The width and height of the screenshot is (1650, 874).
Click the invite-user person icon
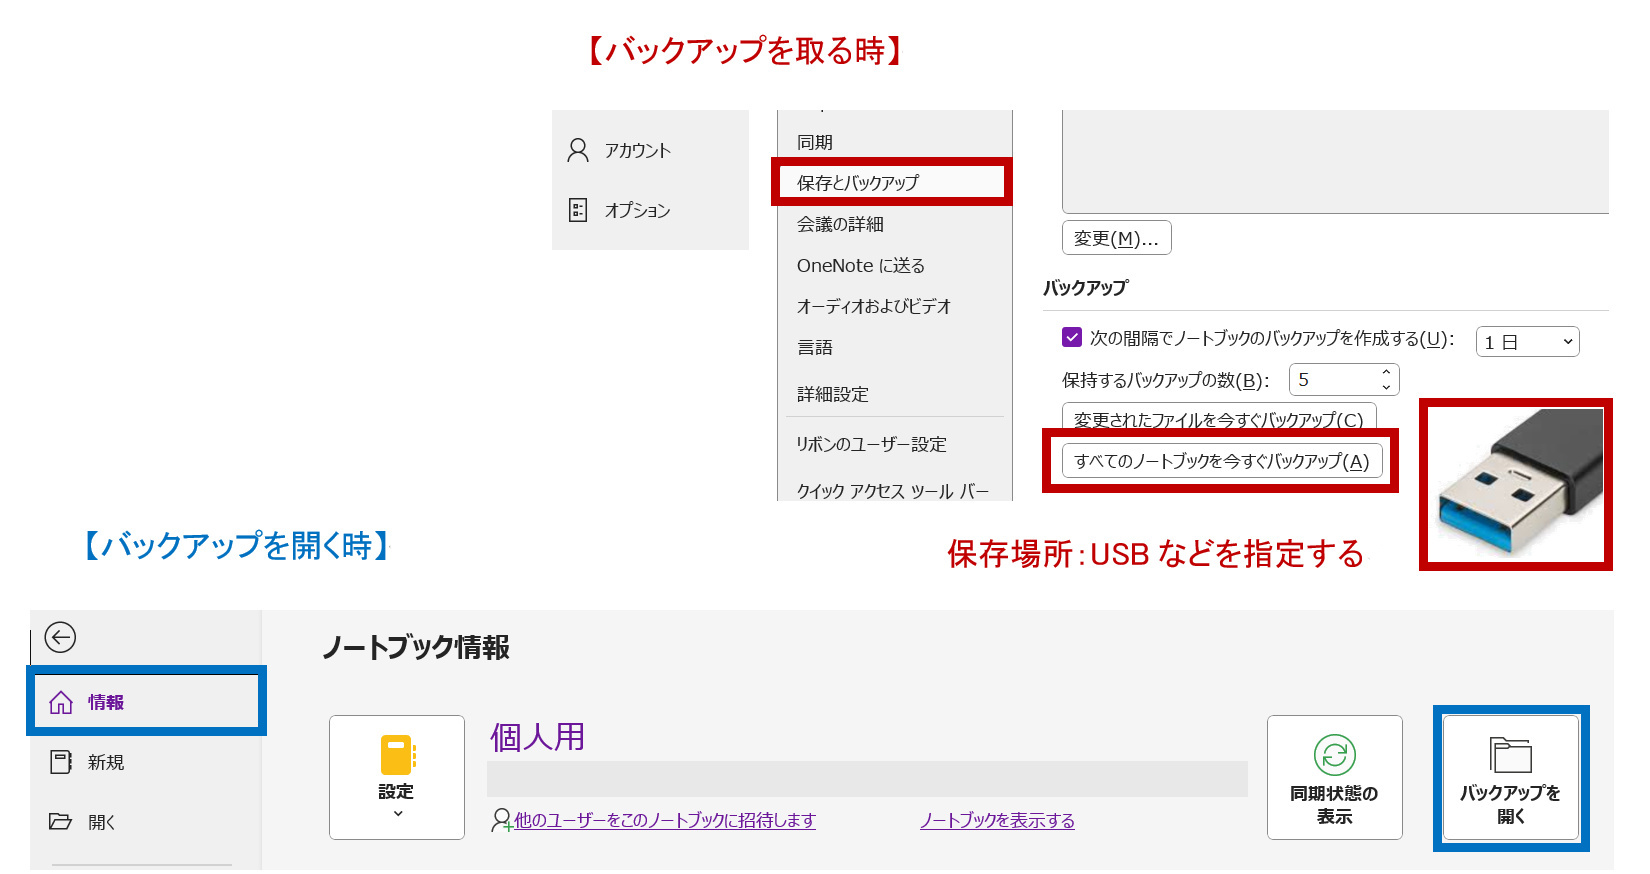502,820
